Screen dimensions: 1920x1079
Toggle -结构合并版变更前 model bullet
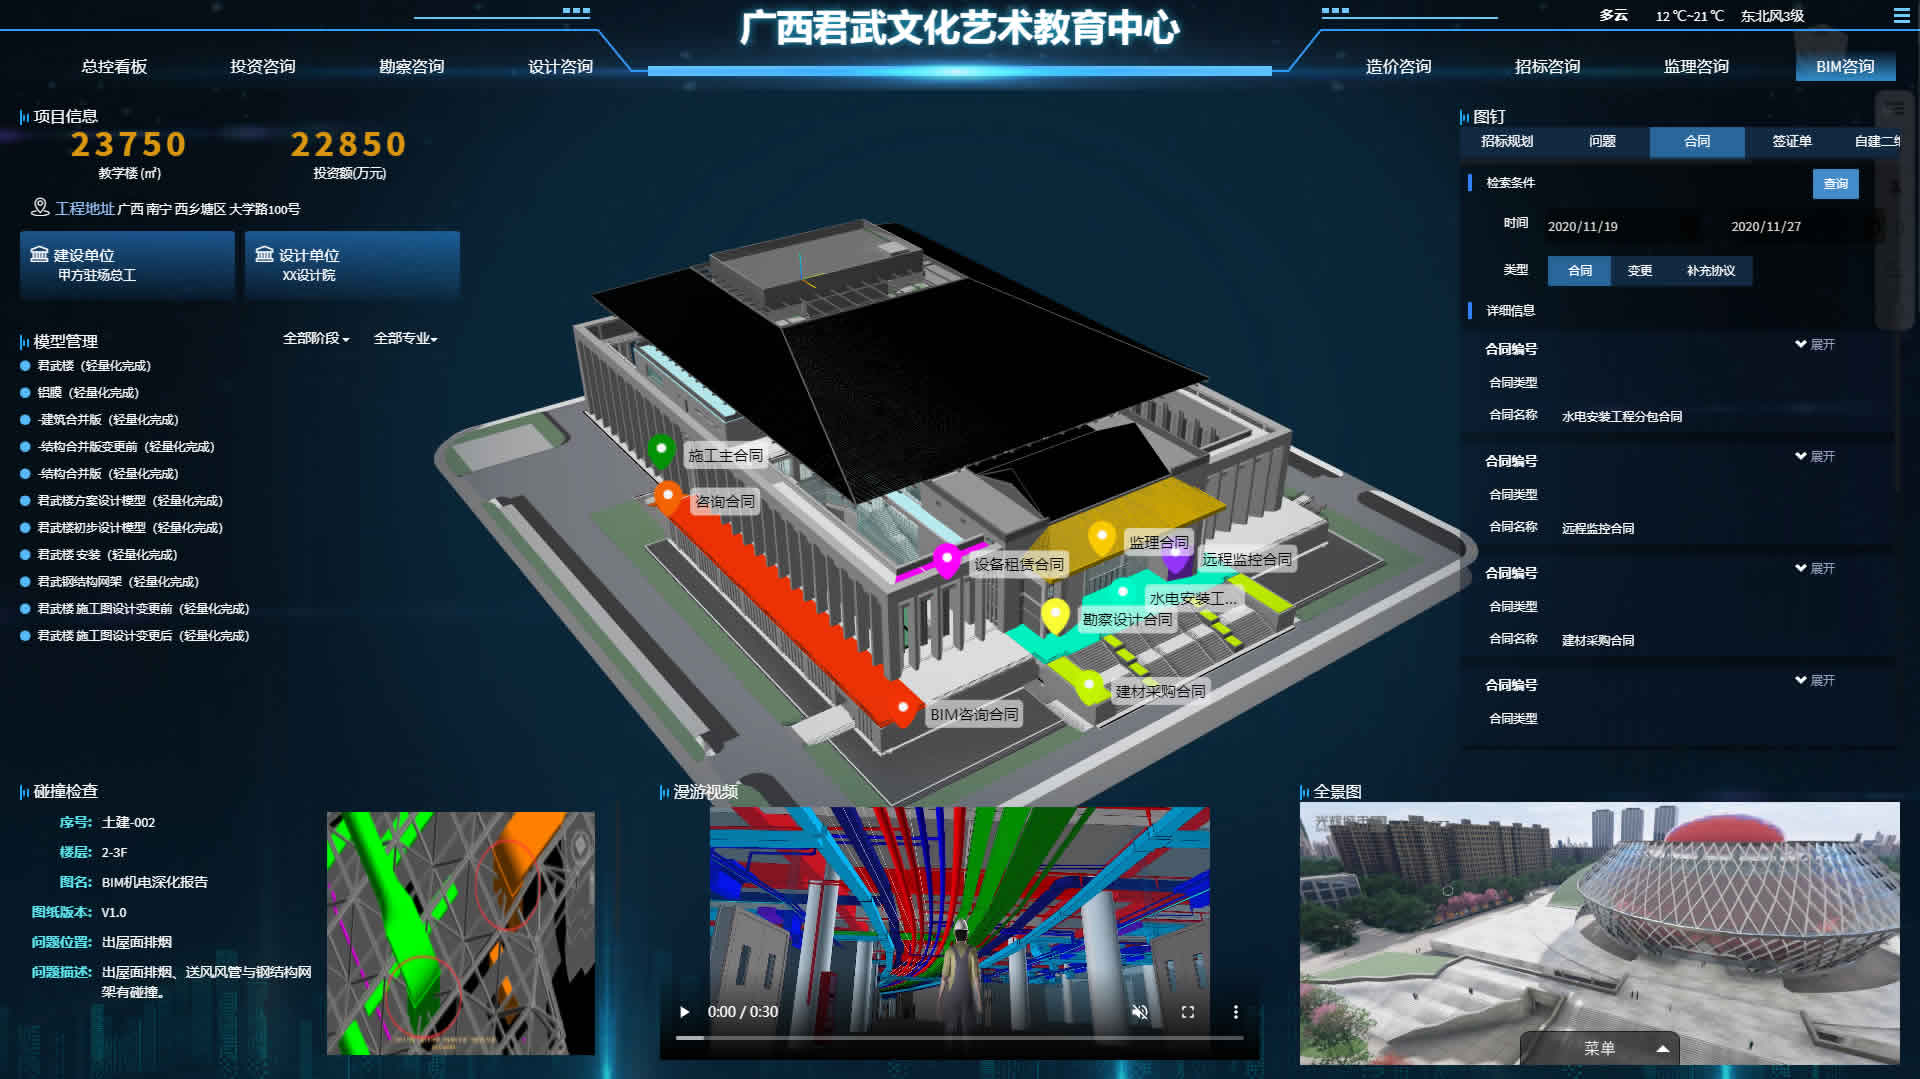click(25, 447)
